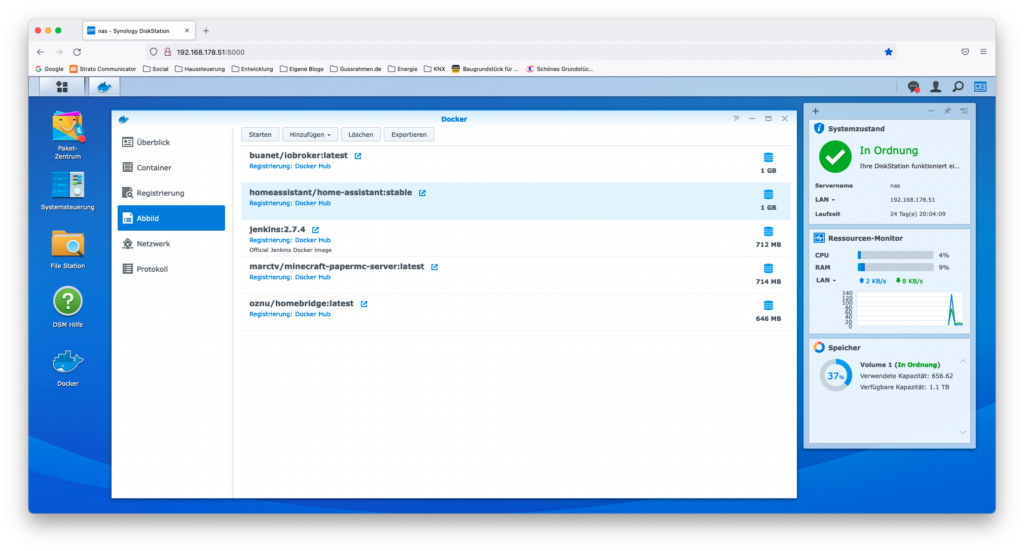
Task: Open DSM Hilfe desktop icon
Action: (x=68, y=307)
